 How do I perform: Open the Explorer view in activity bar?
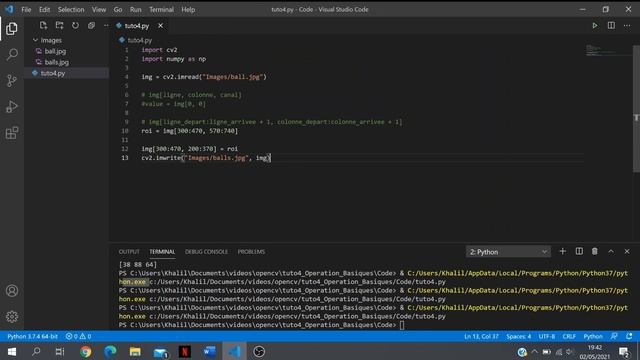coord(12,29)
